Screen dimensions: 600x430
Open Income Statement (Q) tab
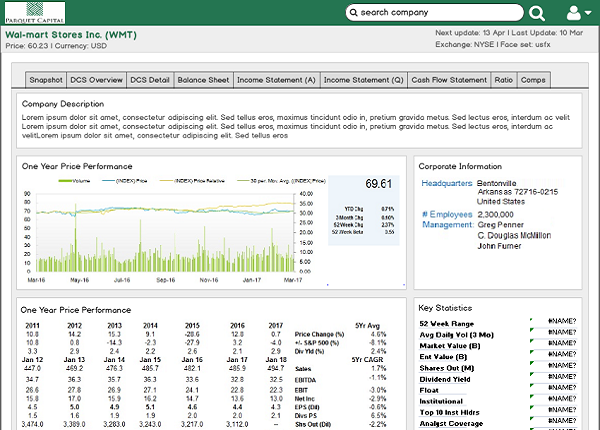coord(363,80)
